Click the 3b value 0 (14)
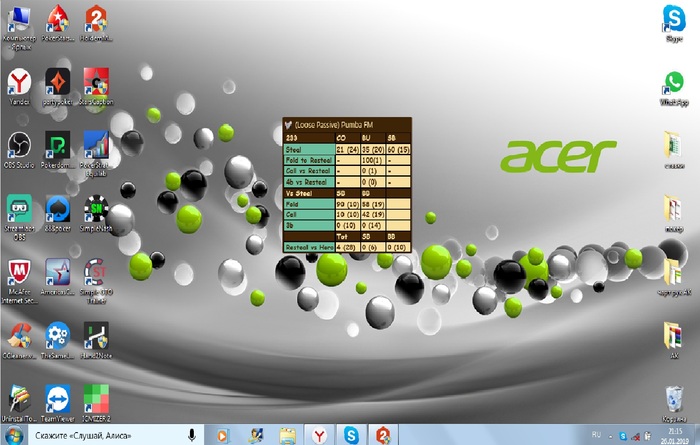This screenshot has width=700, height=445. coord(373,225)
